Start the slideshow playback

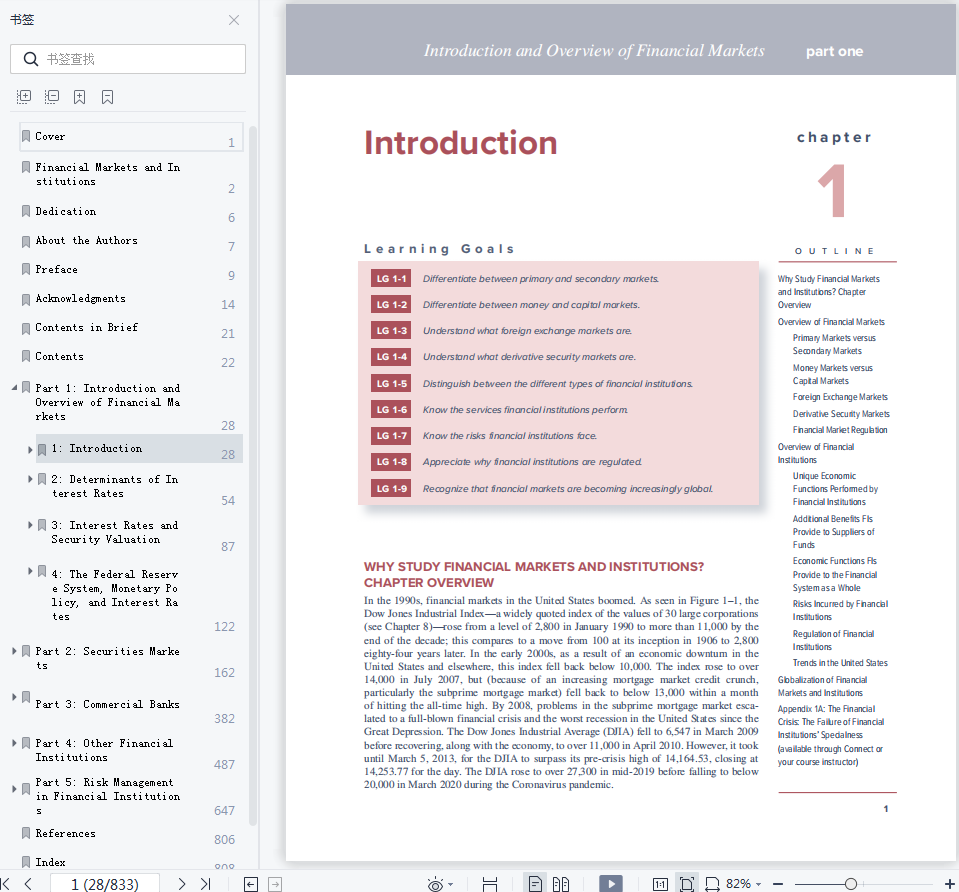(611, 883)
